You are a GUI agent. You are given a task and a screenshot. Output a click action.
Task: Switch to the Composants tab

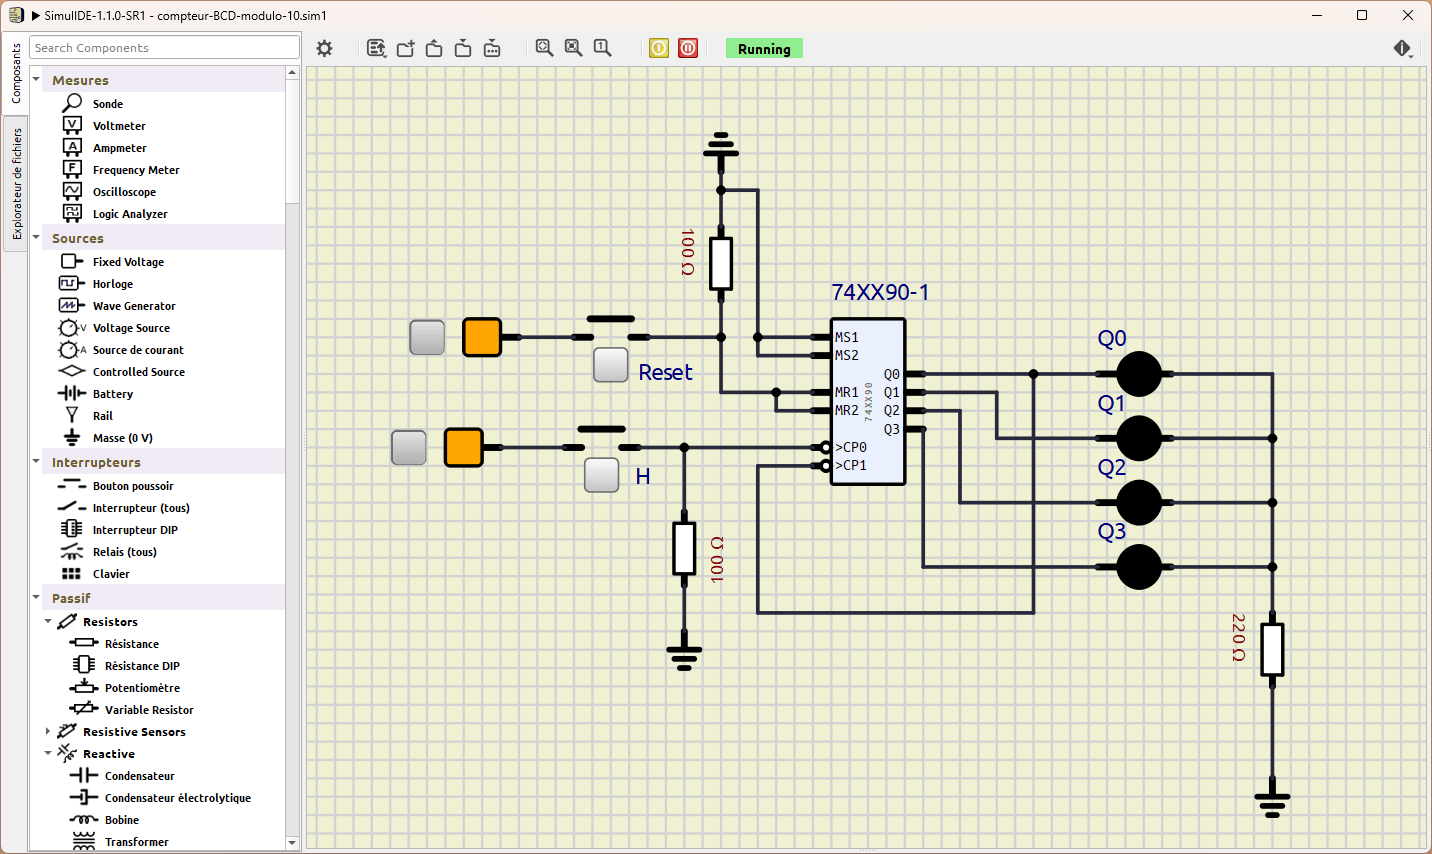[15, 74]
